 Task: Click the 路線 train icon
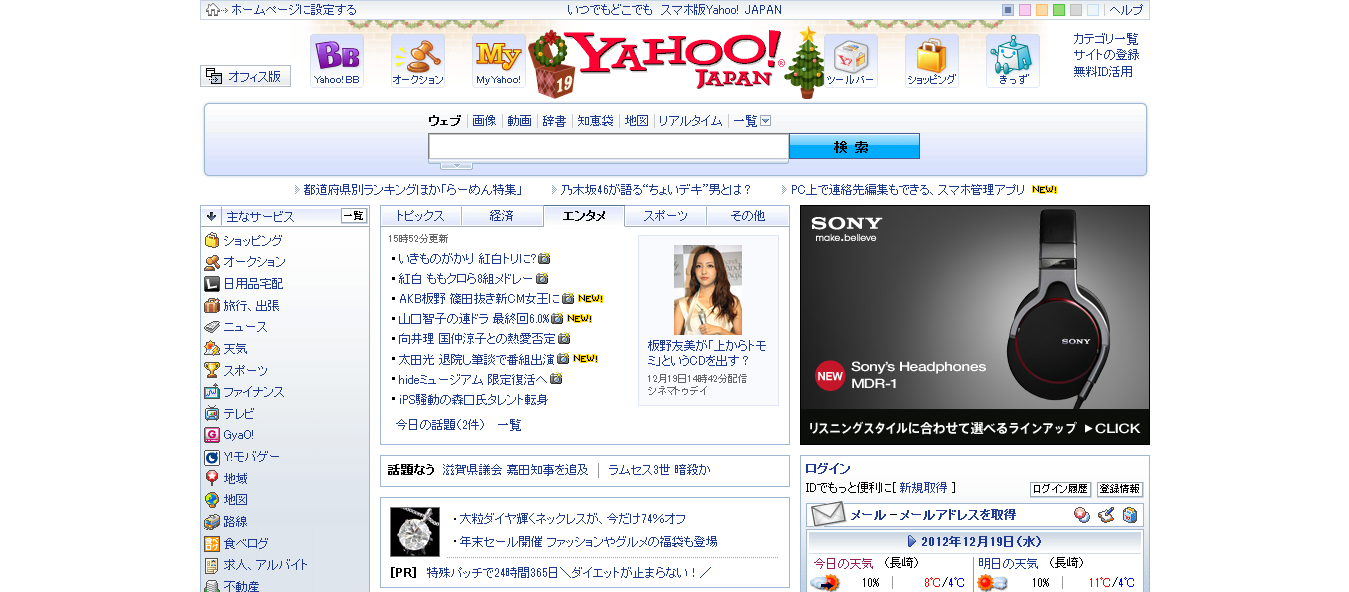(212, 522)
